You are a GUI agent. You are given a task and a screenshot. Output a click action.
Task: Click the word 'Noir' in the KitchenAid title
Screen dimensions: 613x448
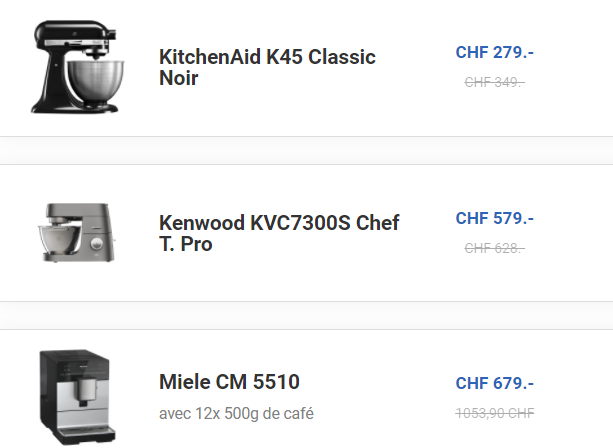pyautogui.click(x=178, y=78)
